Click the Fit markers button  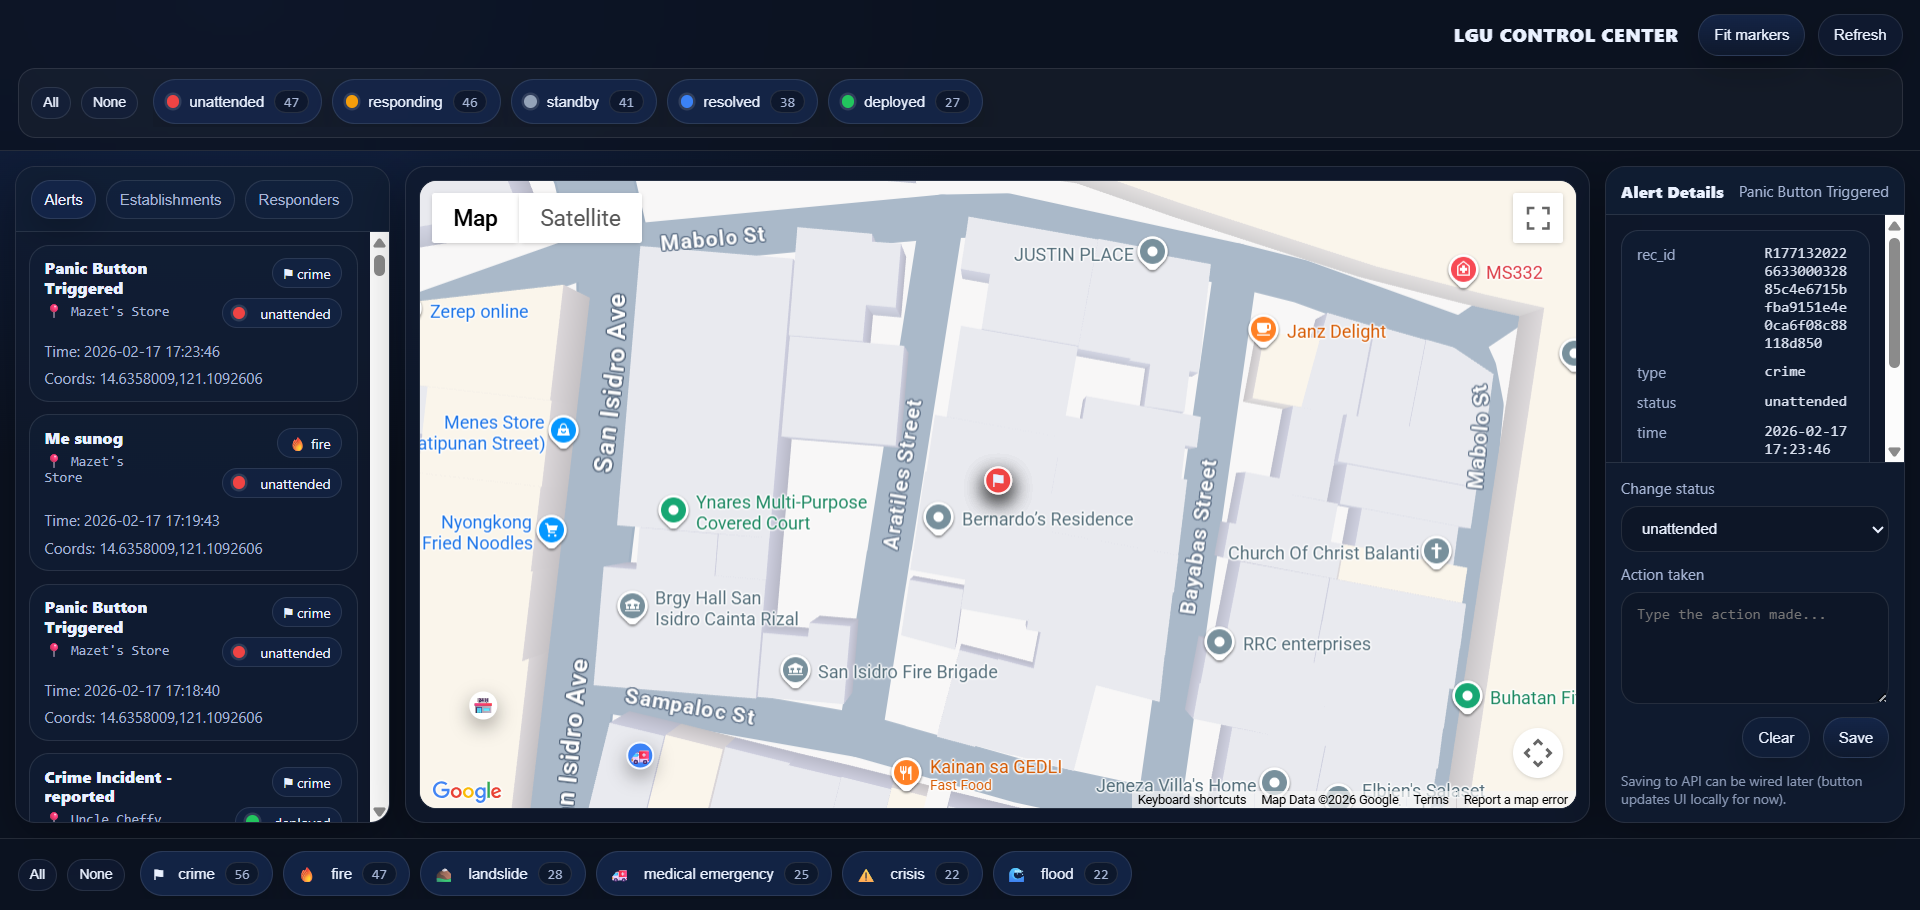coord(1750,34)
